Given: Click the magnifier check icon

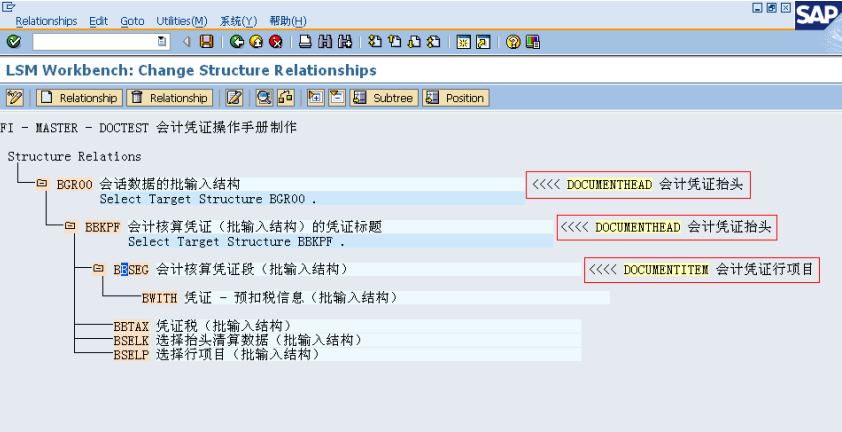Looking at the screenshot, I should tap(264, 98).
